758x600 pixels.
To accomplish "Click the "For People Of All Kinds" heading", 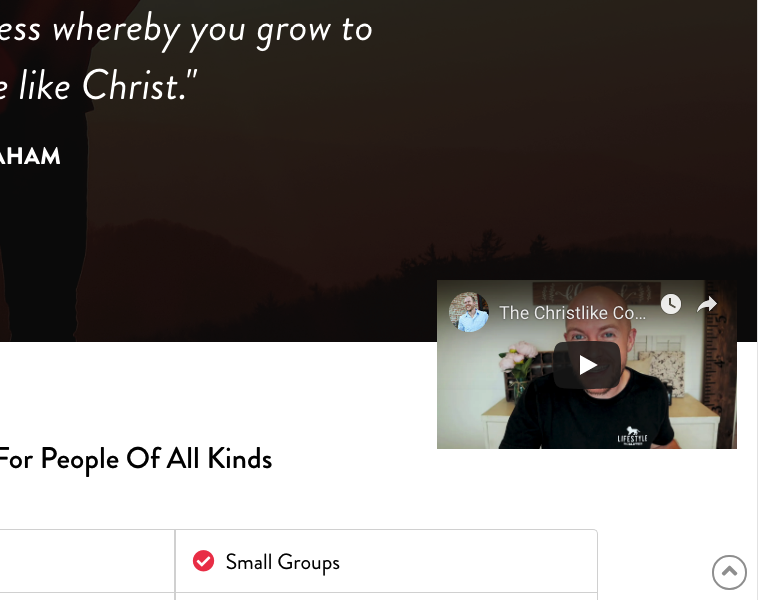I will pos(135,459).
